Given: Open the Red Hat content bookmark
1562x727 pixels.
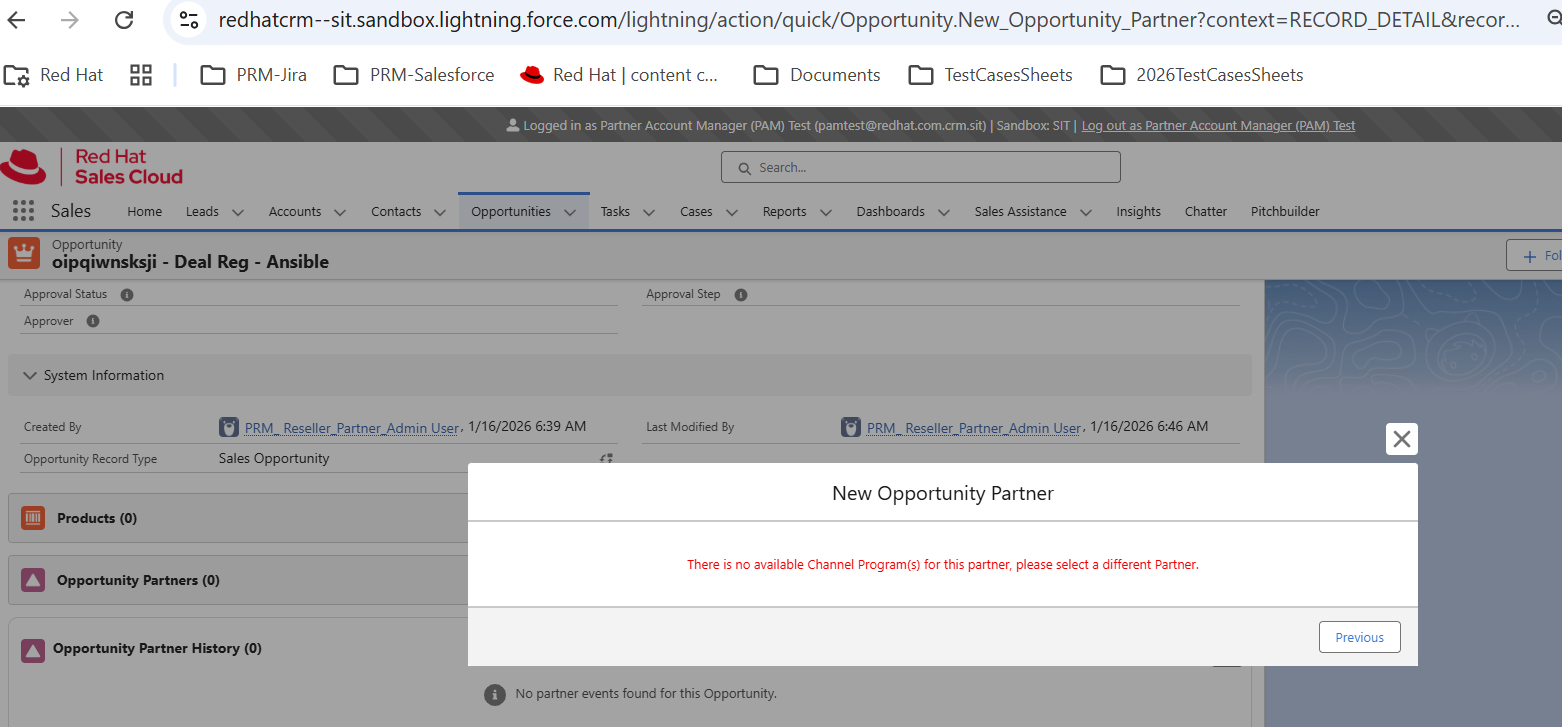Looking at the screenshot, I should click(619, 75).
